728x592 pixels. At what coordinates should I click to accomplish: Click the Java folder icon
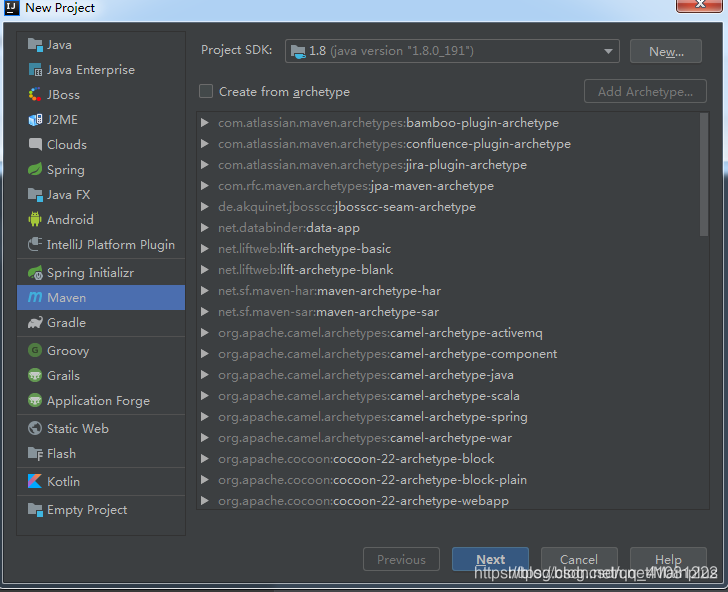click(x=35, y=45)
